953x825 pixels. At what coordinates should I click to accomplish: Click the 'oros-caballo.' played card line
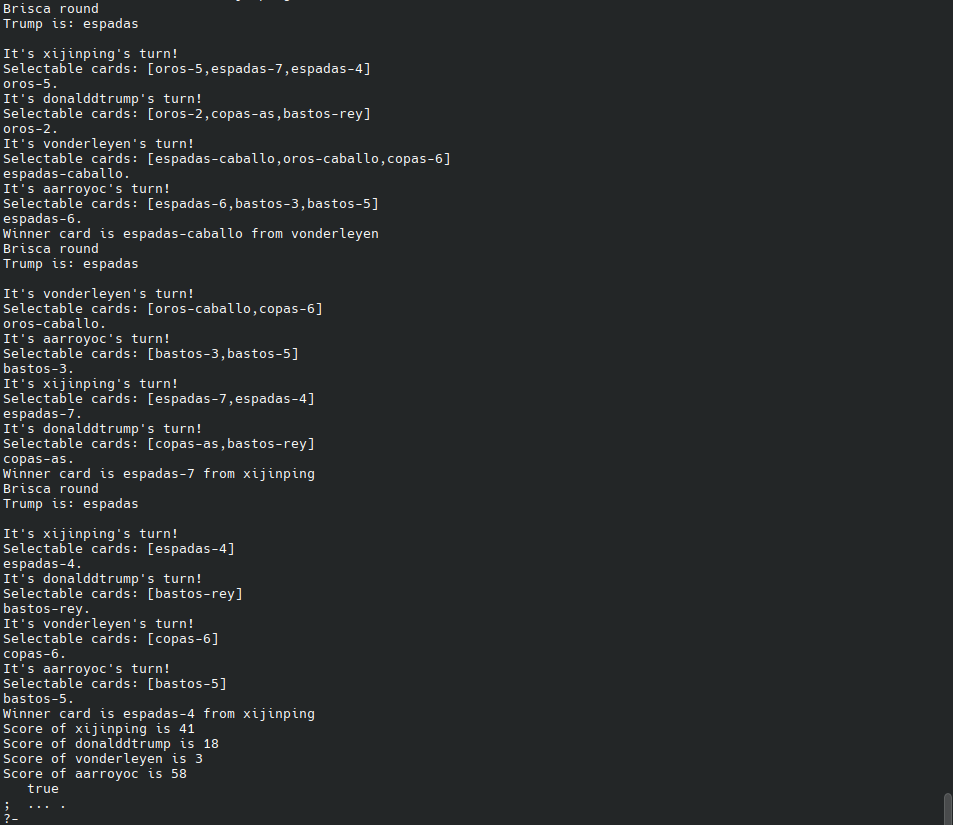(x=55, y=323)
